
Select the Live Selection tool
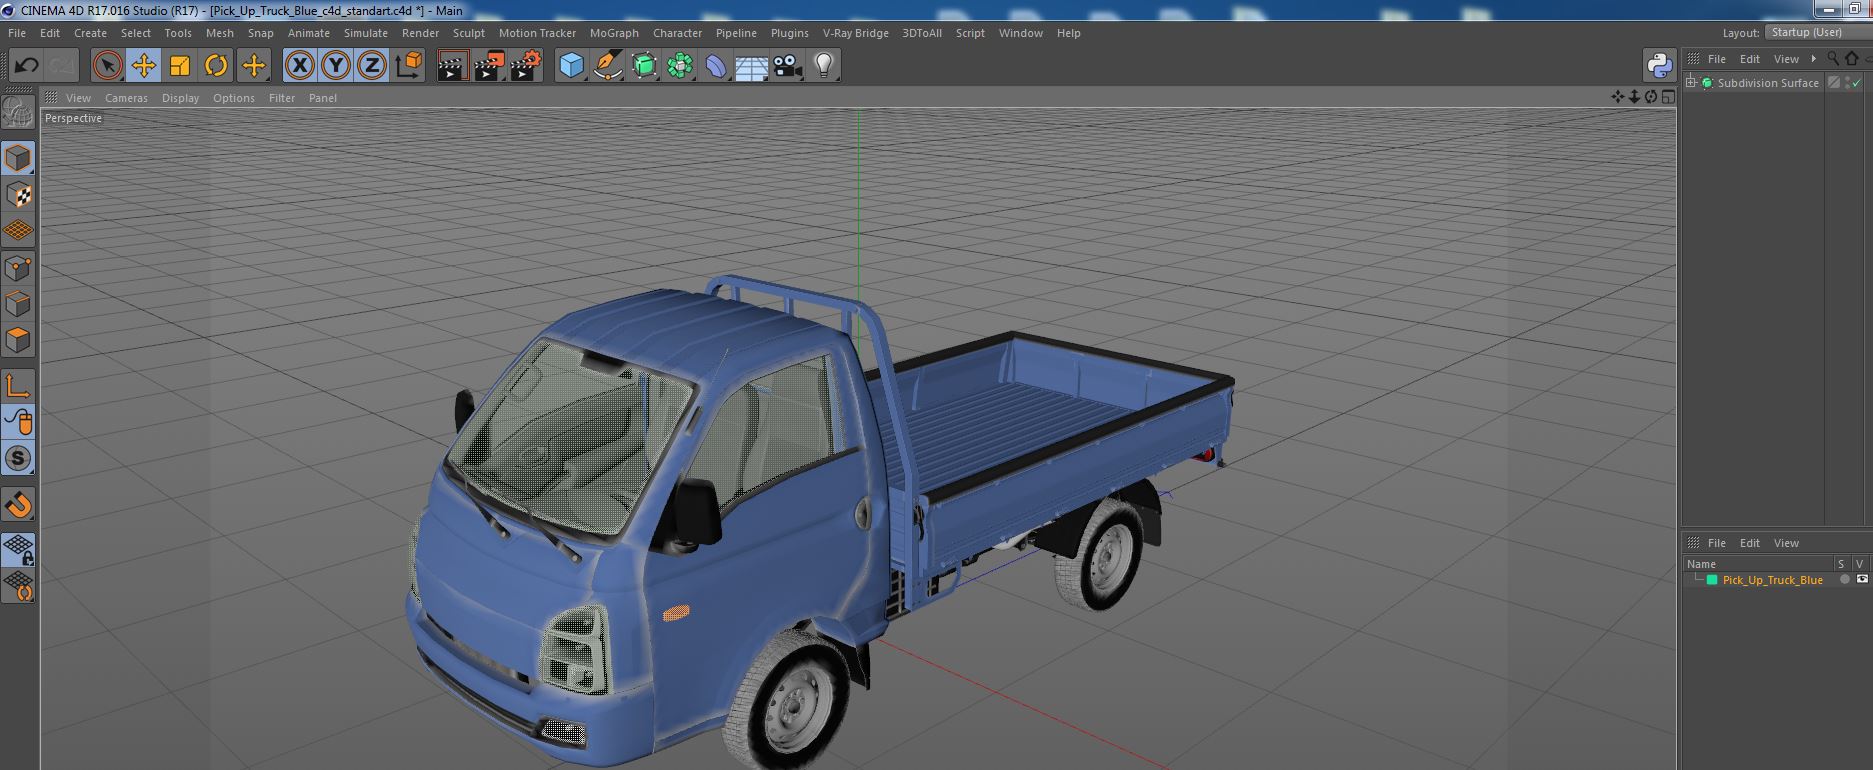[x=107, y=66]
